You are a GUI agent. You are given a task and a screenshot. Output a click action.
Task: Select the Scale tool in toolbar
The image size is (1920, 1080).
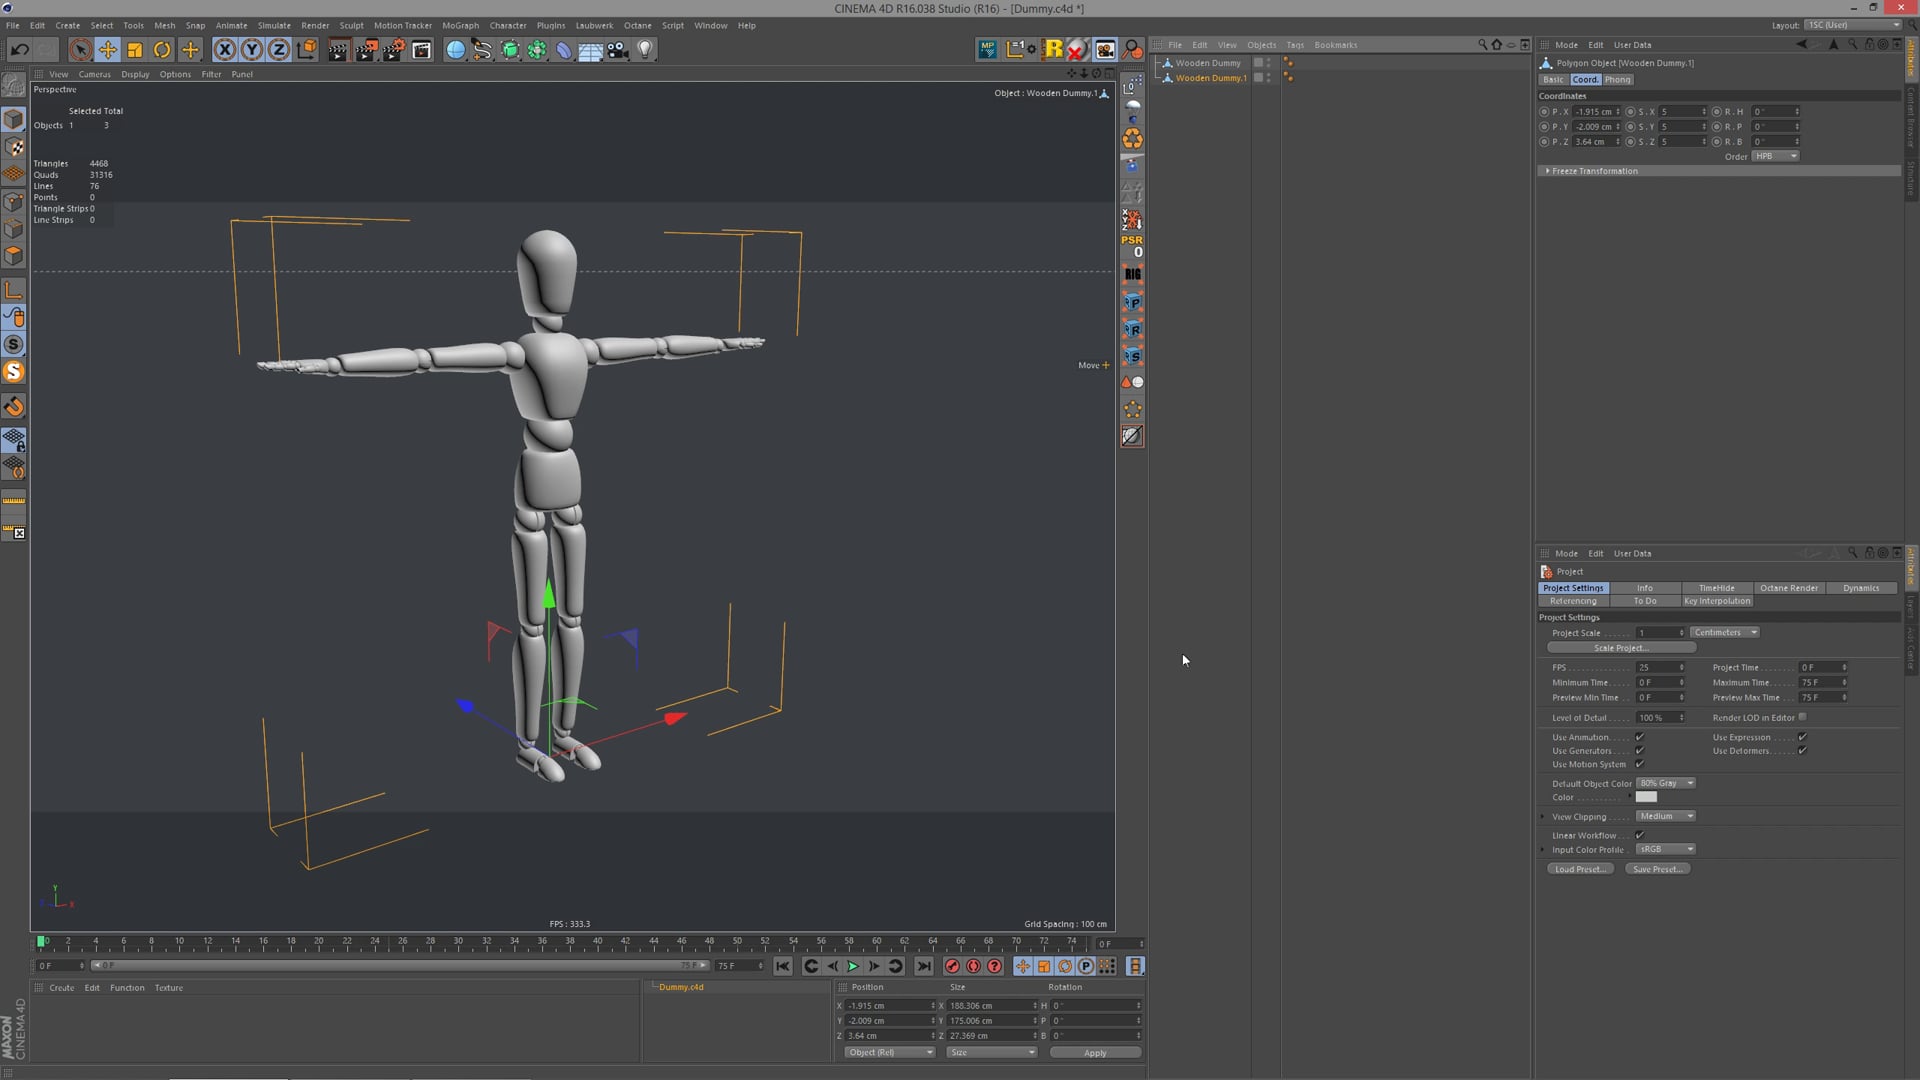tap(134, 49)
